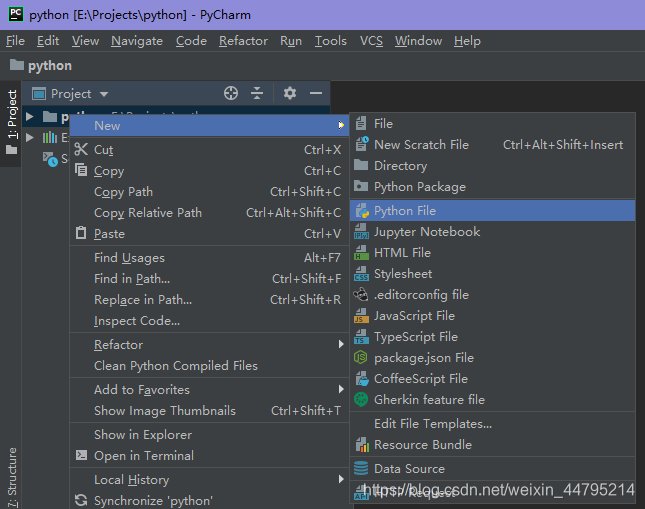Click the Stylesheet CSS icon

(x=361, y=273)
